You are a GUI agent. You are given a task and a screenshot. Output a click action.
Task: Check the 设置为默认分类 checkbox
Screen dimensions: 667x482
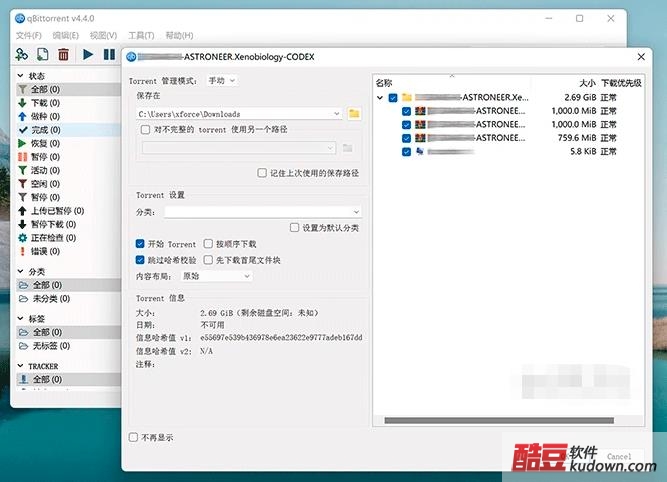(294, 228)
